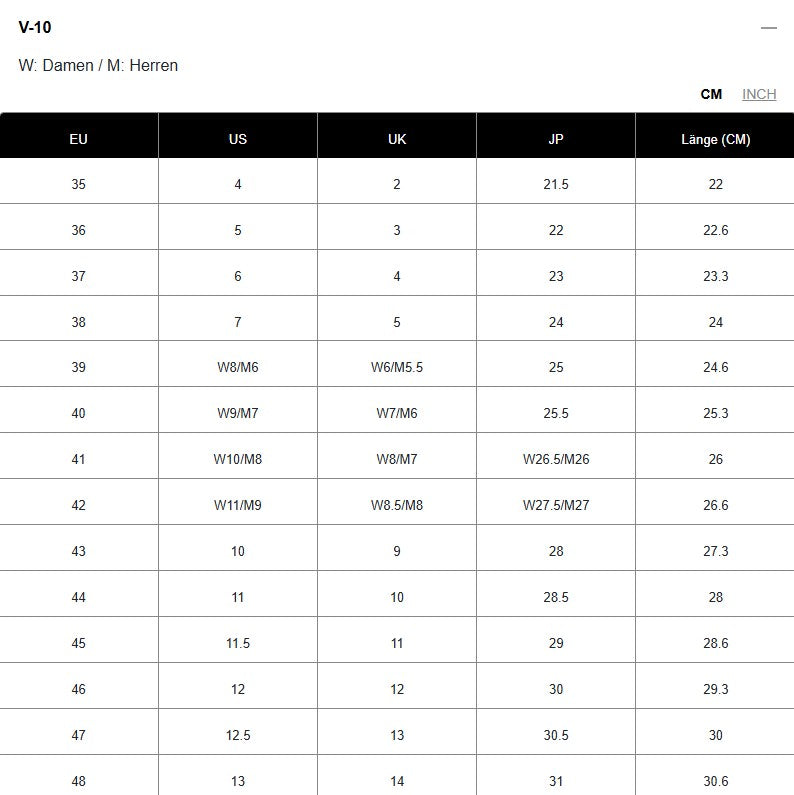Click the UK column header
794x795 pixels.
coord(397,139)
